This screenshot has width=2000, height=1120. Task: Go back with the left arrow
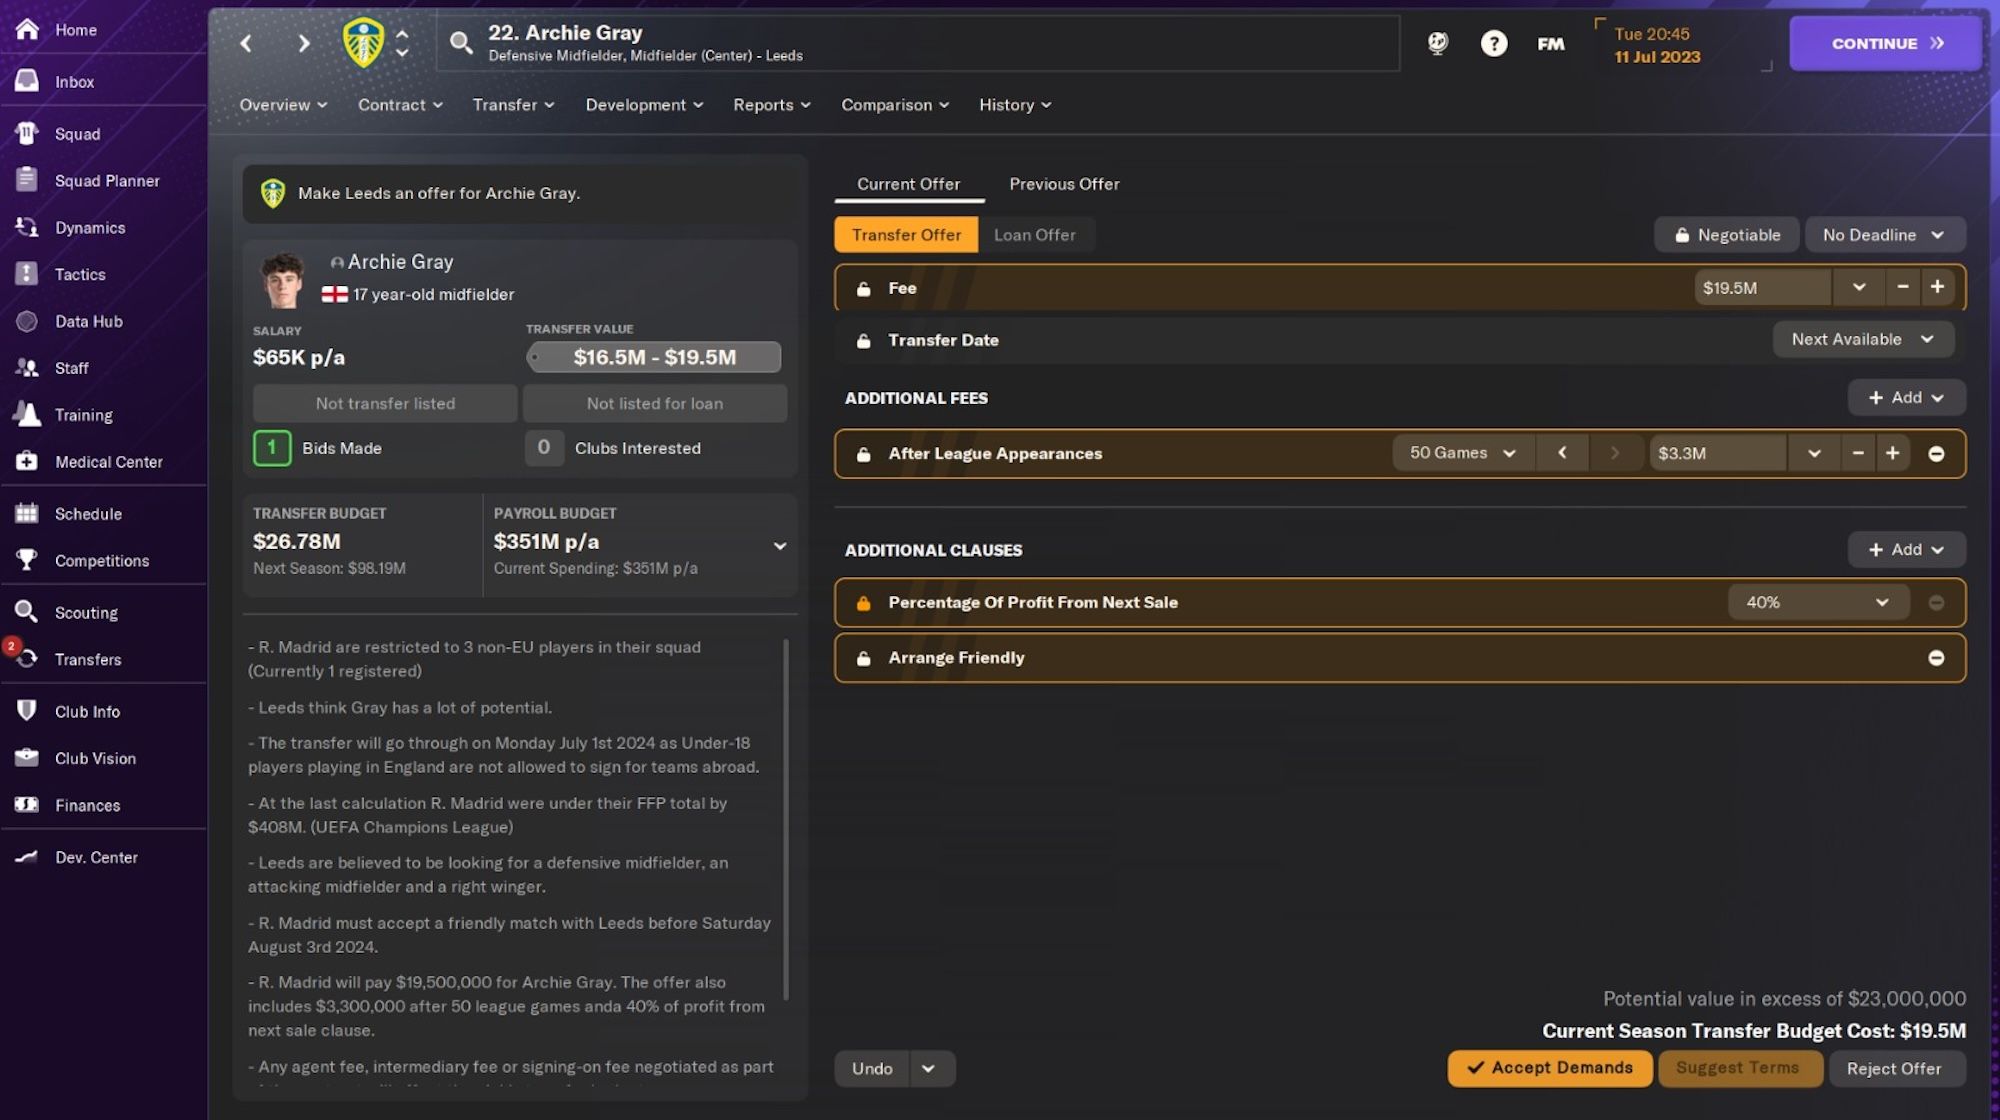point(246,43)
